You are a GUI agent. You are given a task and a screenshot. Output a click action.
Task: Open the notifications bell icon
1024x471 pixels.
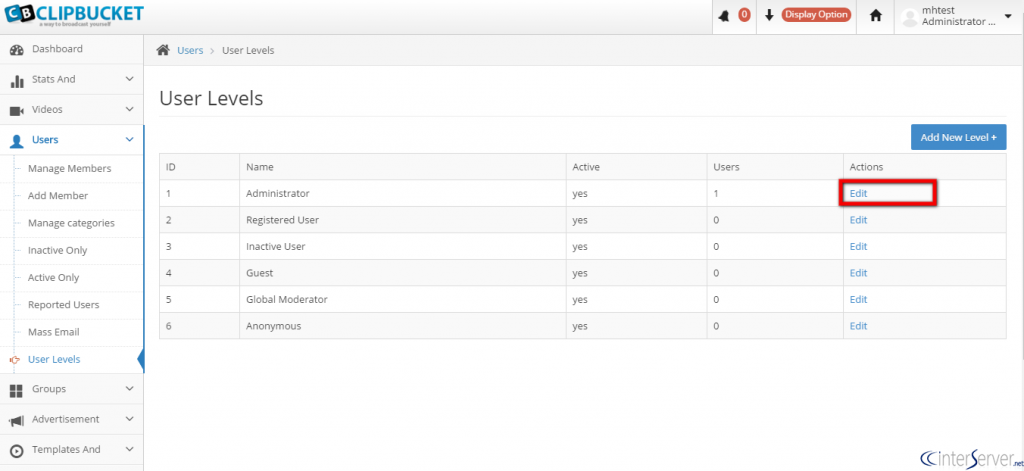(724, 16)
